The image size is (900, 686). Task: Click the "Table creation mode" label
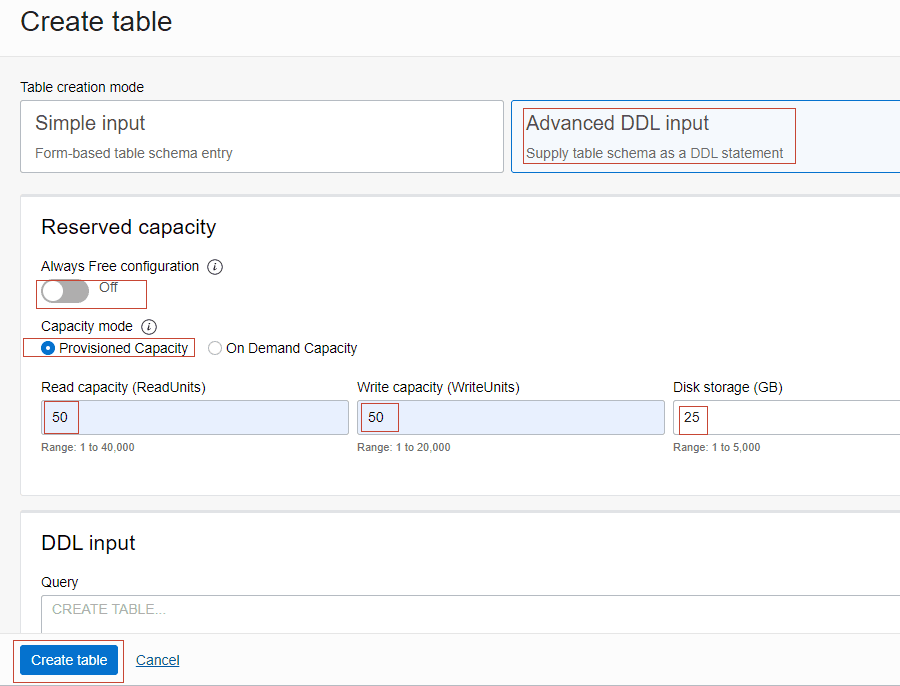(82, 87)
